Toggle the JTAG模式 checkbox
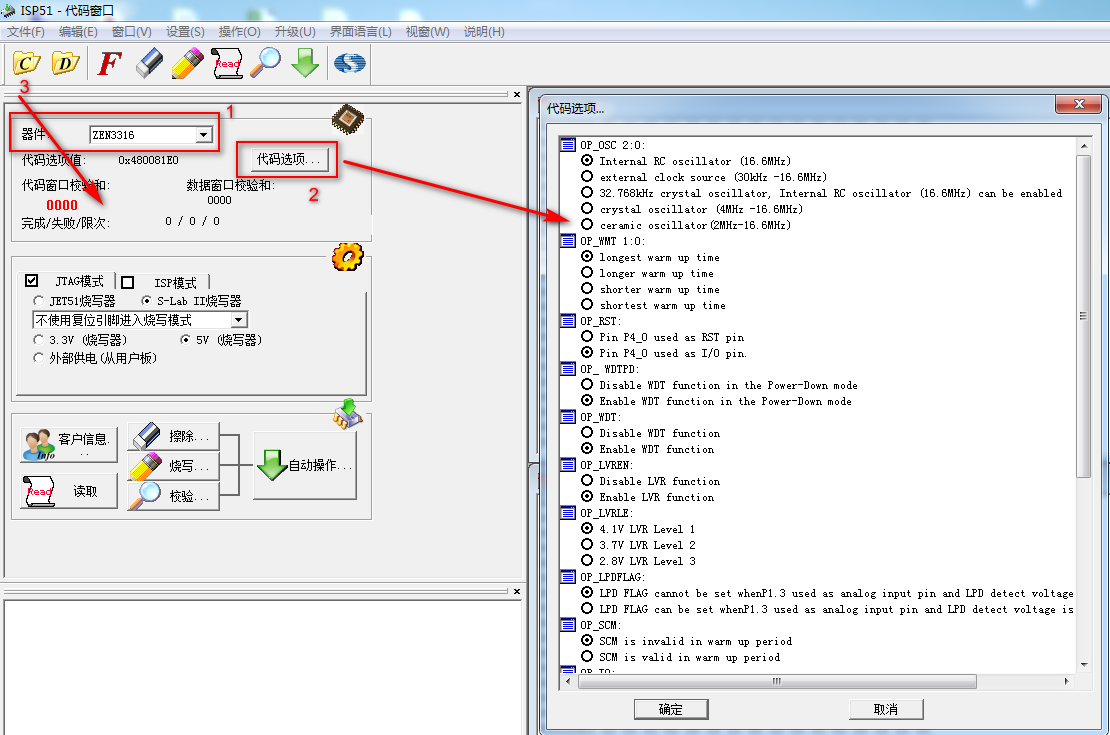This screenshot has height=735, width=1110. 31,281
